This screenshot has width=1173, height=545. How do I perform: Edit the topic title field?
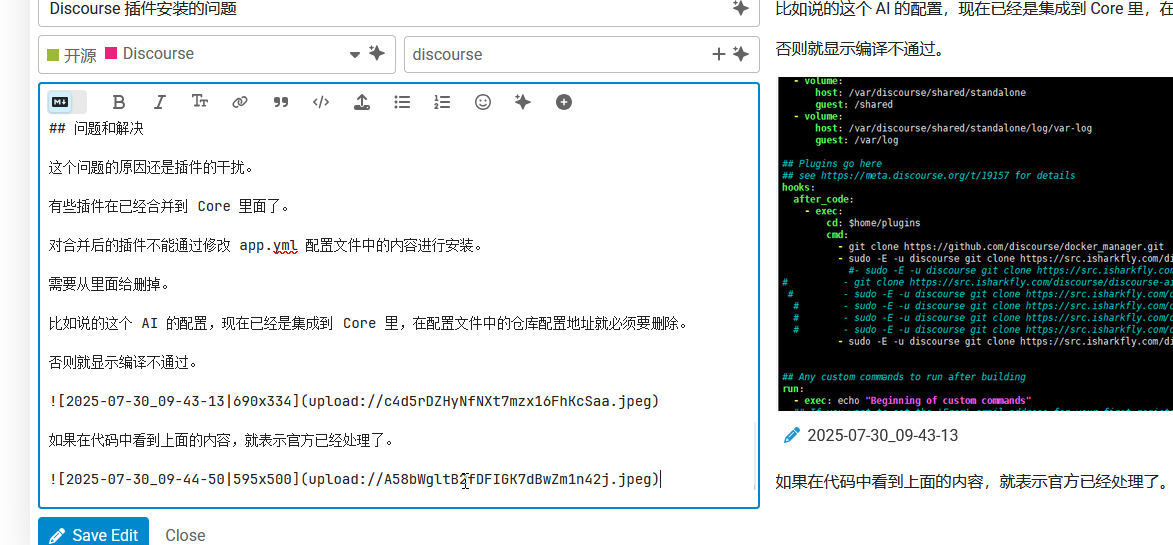[399, 9]
